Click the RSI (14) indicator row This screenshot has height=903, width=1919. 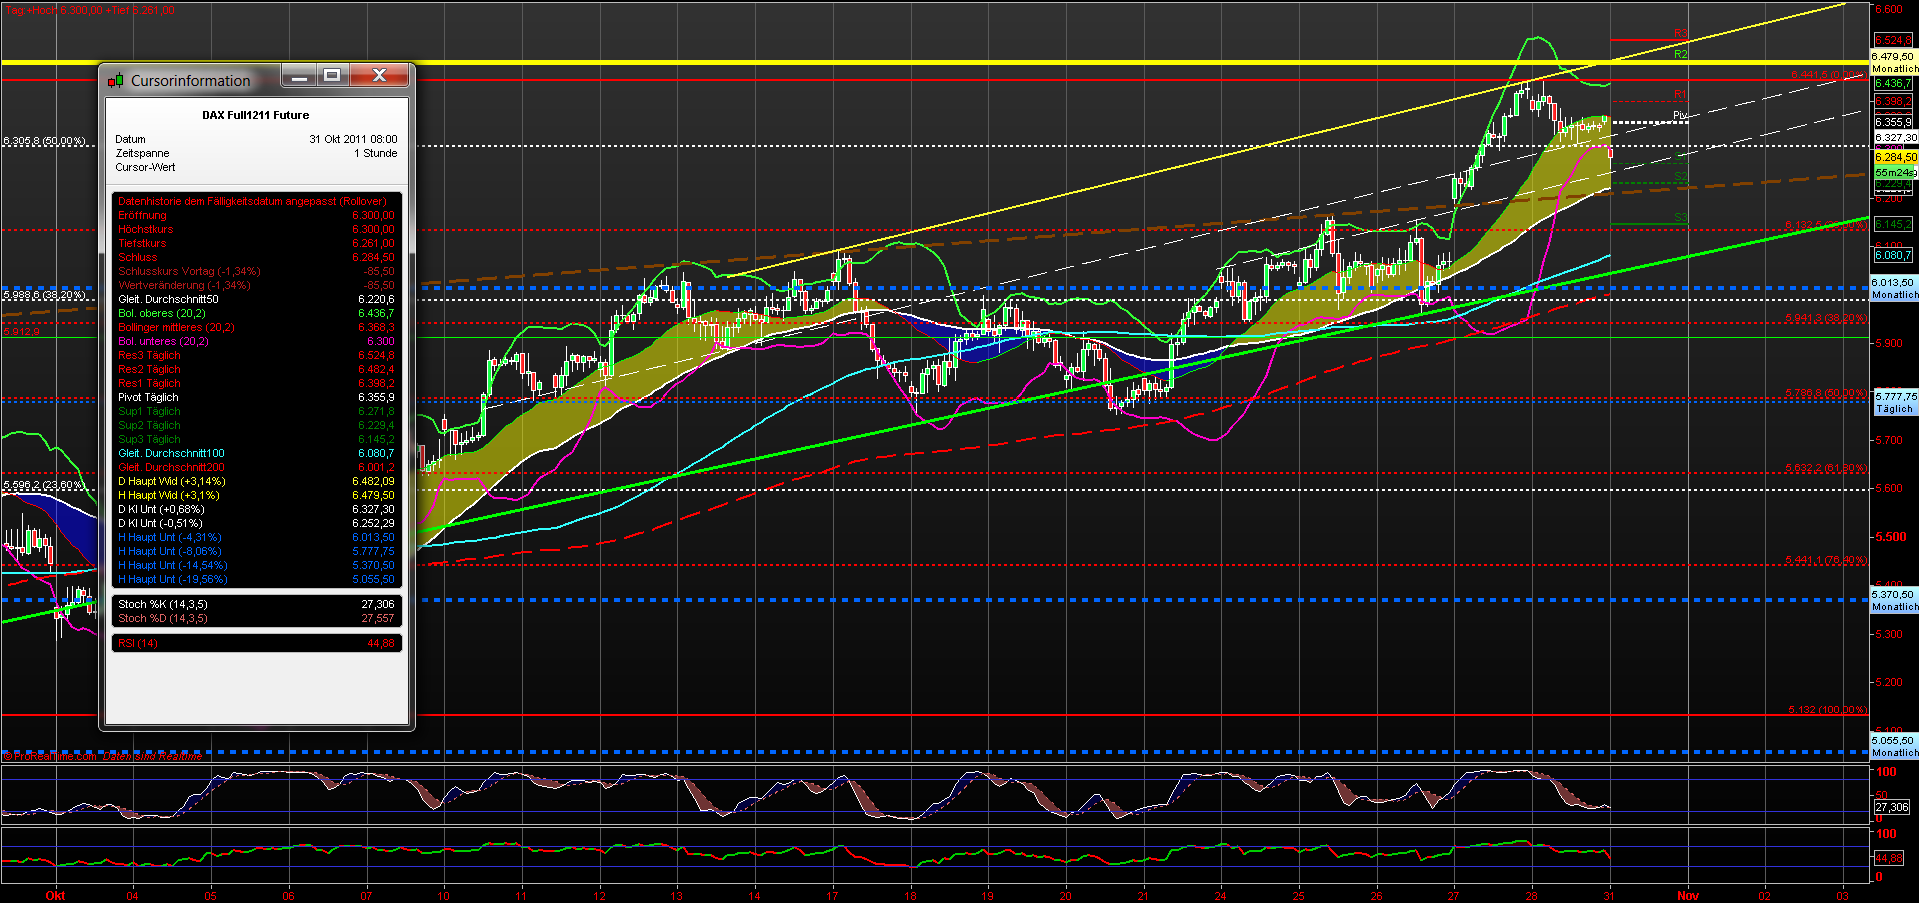point(255,643)
